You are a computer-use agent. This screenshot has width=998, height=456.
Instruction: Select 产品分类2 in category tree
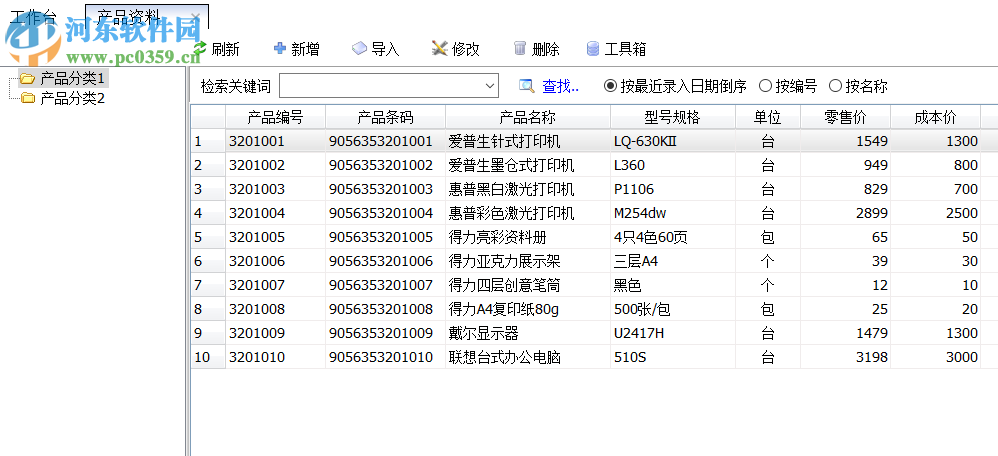pos(72,98)
